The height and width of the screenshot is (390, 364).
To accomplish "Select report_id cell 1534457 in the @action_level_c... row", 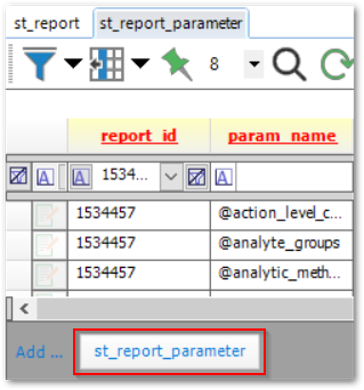I will 139,215.
